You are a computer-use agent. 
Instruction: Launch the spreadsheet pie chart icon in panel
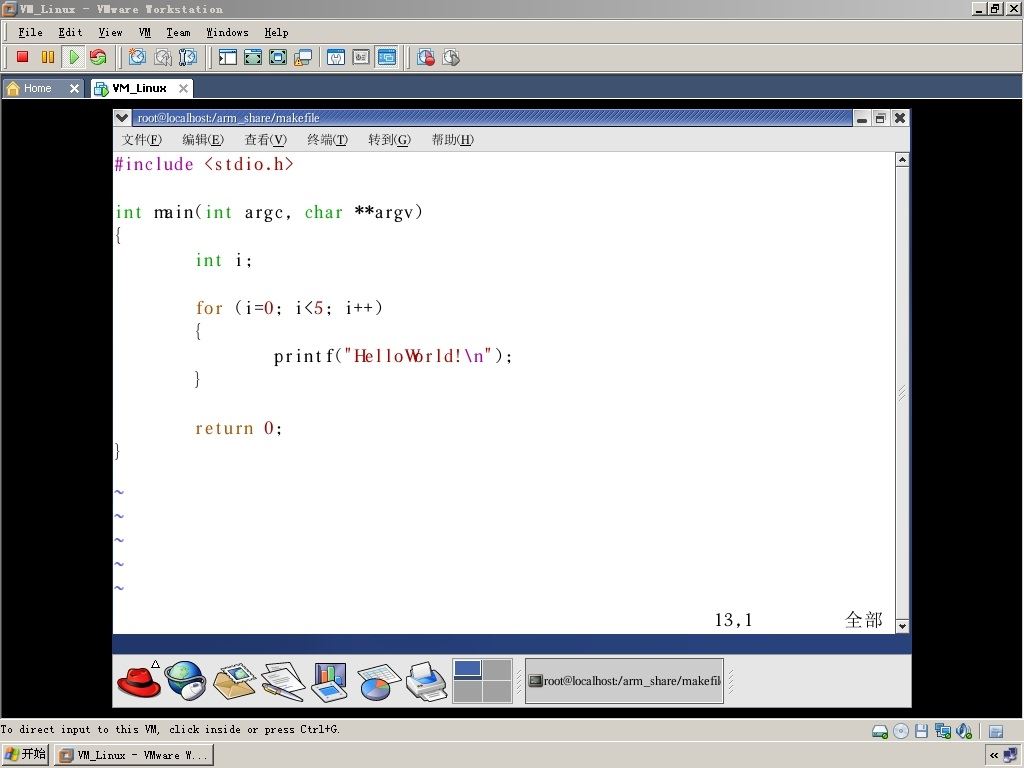pos(378,682)
